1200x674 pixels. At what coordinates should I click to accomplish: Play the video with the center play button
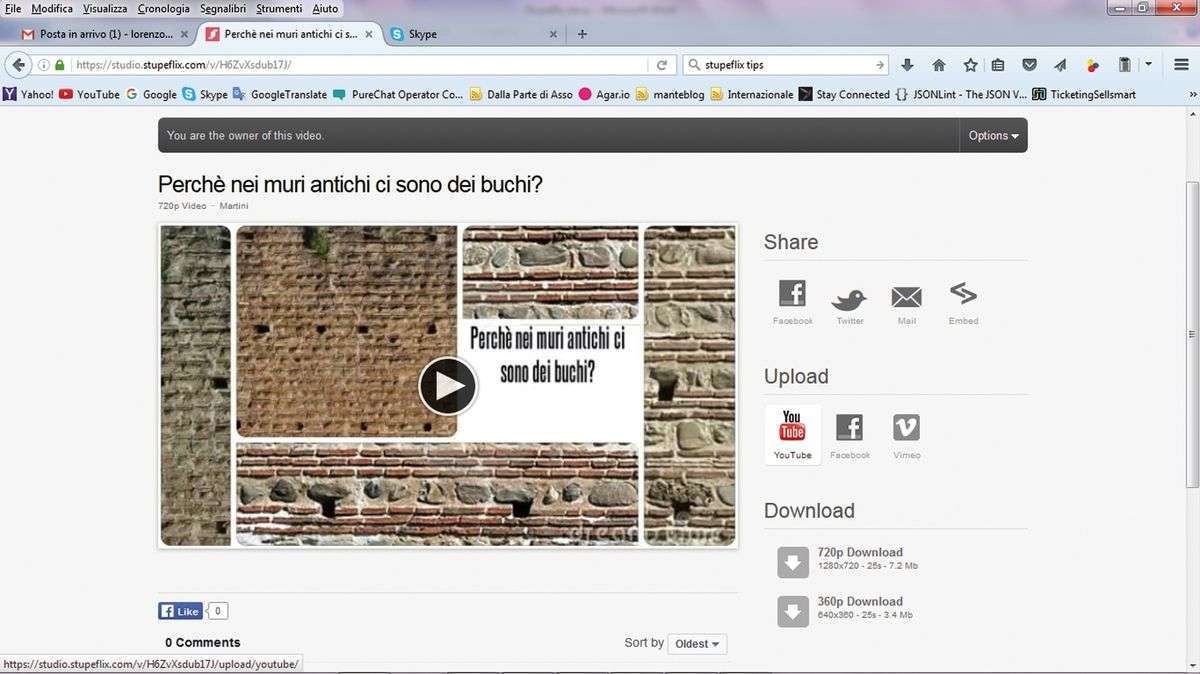pyautogui.click(x=447, y=386)
